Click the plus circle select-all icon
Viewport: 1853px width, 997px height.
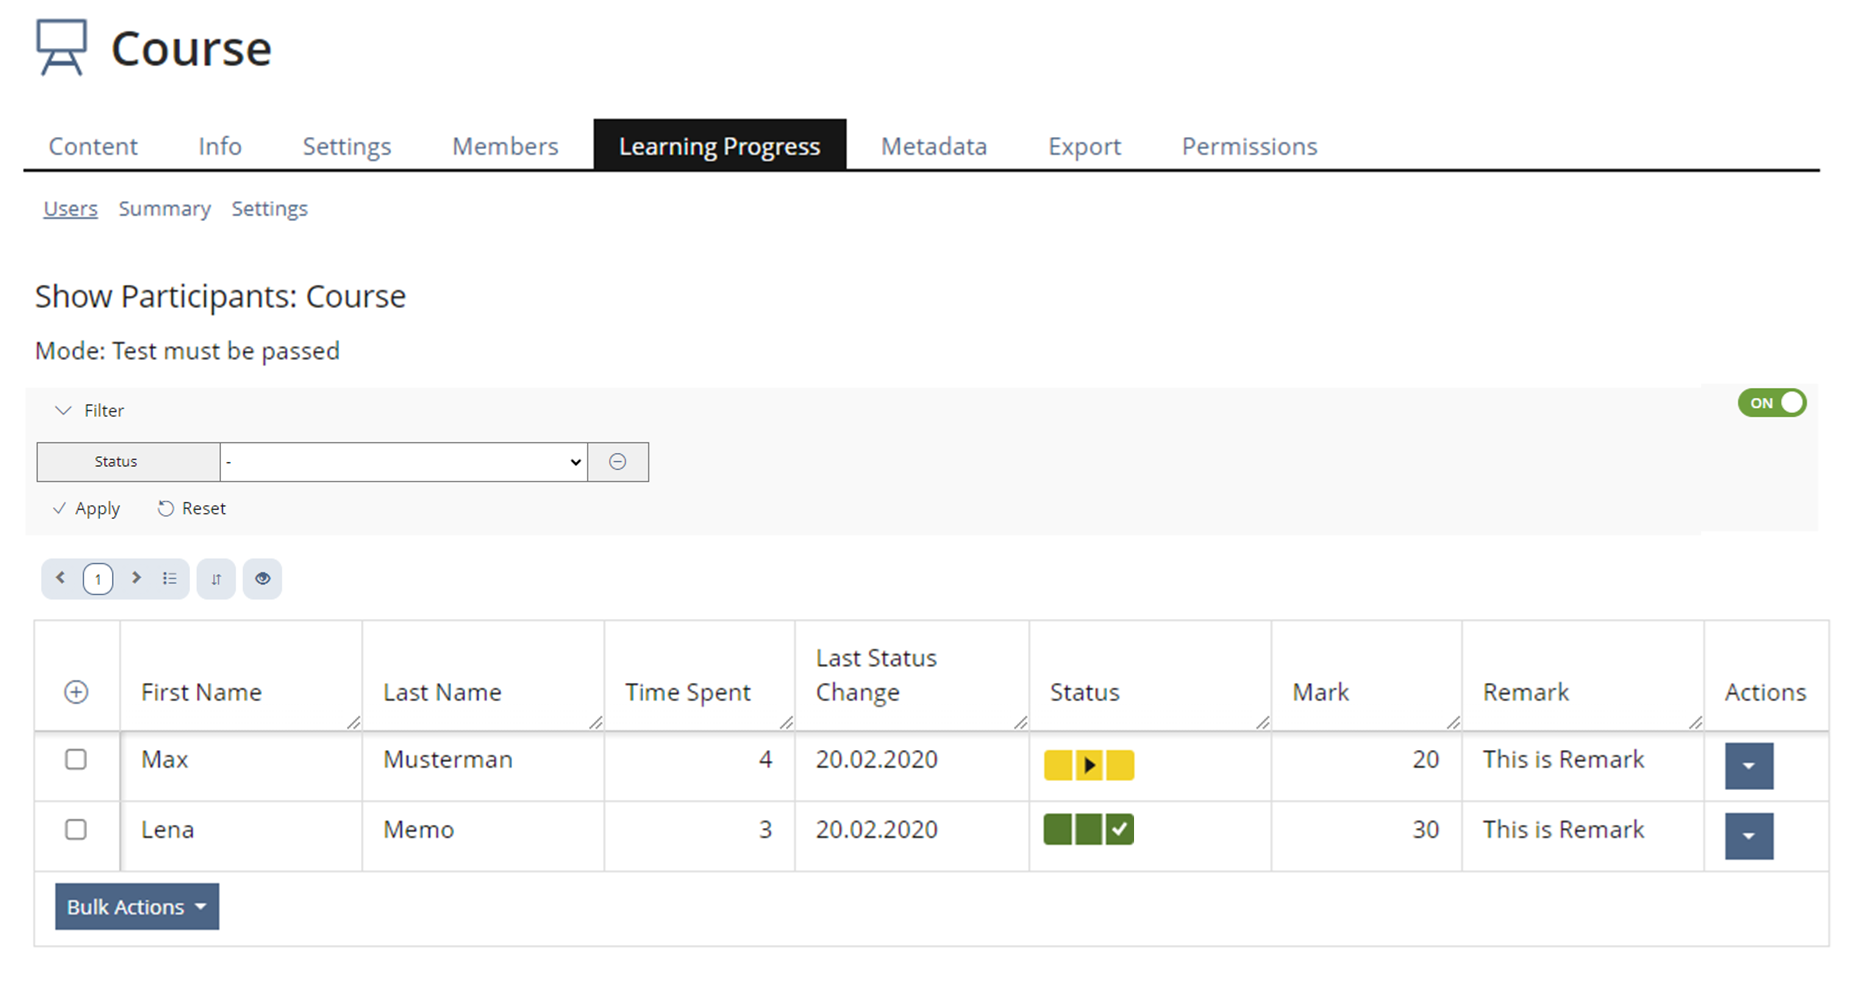(x=76, y=692)
